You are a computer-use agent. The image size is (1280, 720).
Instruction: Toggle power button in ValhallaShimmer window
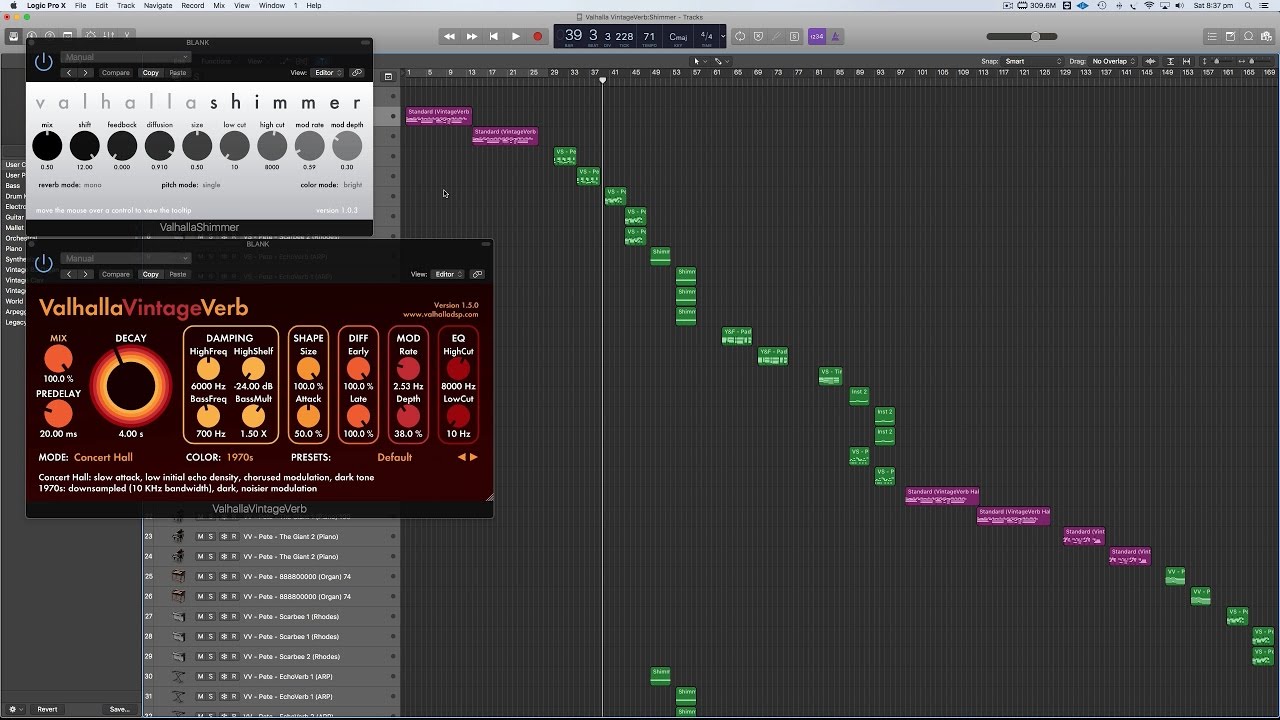tap(43, 62)
